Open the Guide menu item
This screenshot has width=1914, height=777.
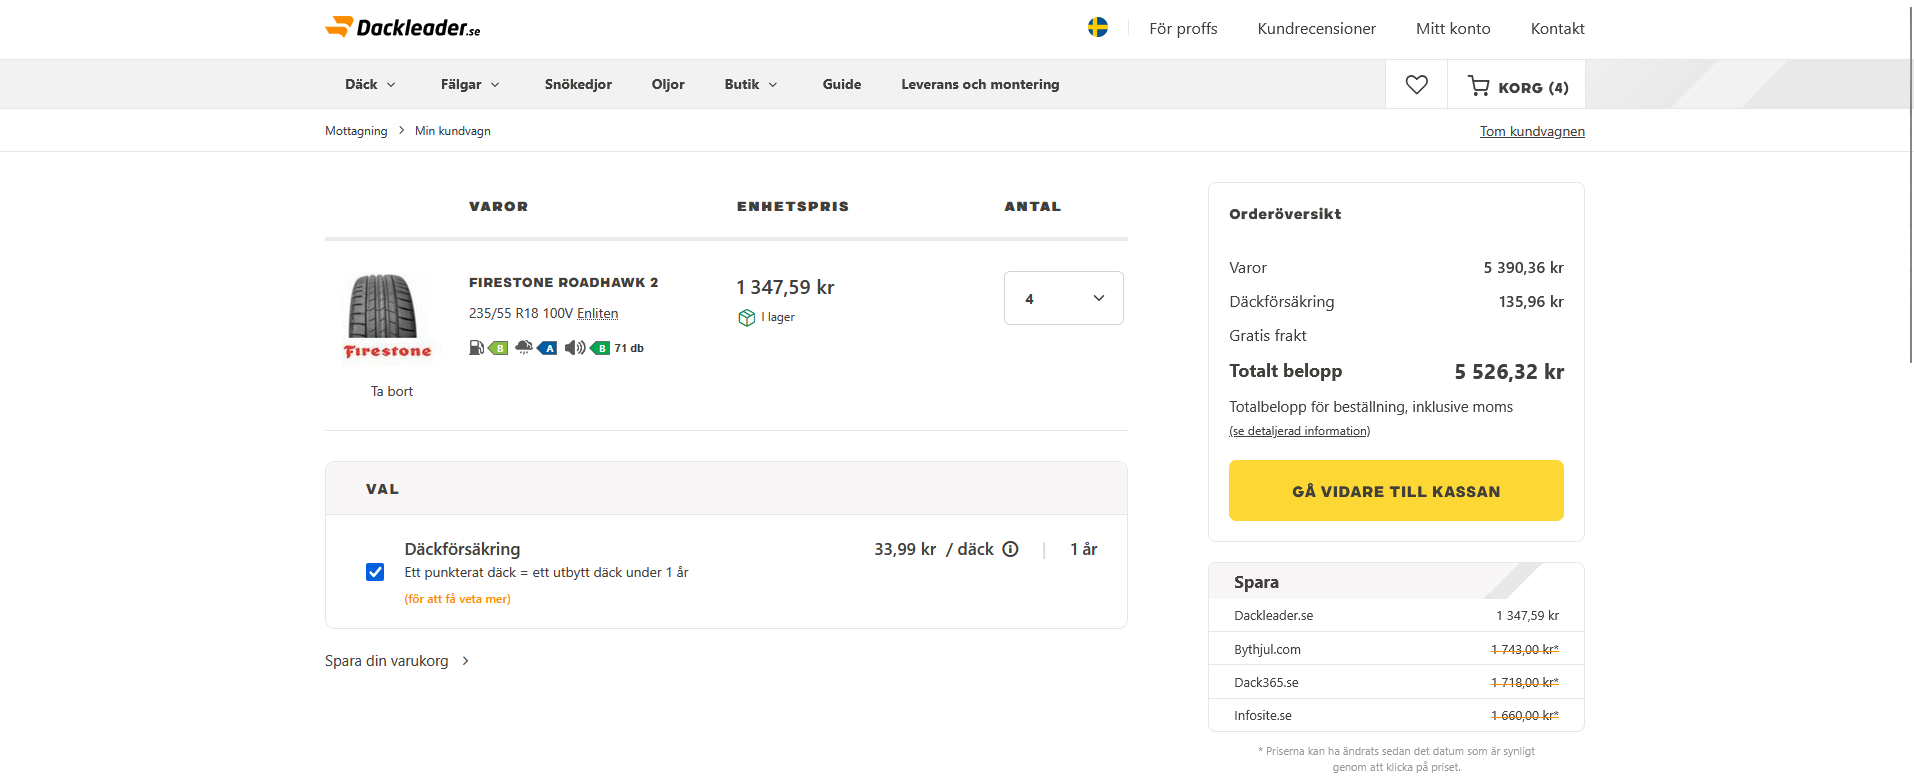point(842,85)
